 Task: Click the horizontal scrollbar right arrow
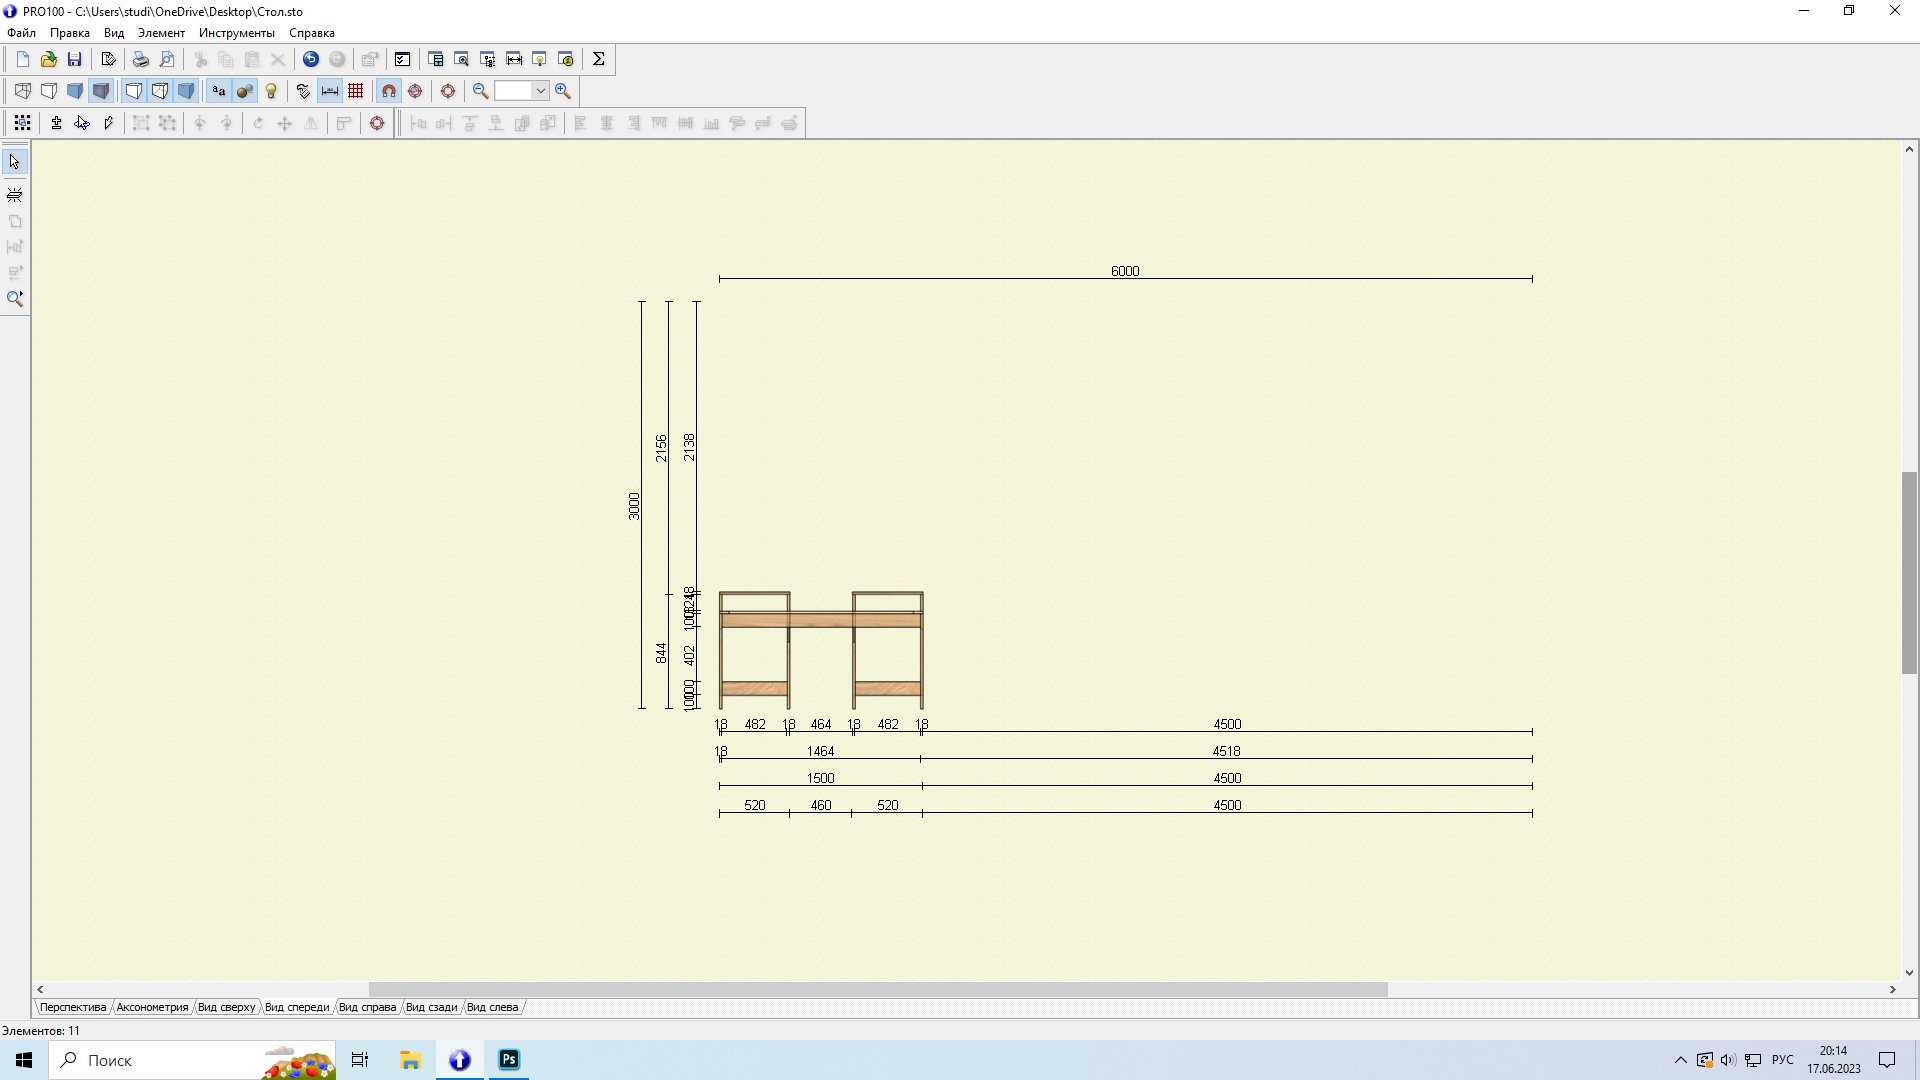pyautogui.click(x=1892, y=989)
